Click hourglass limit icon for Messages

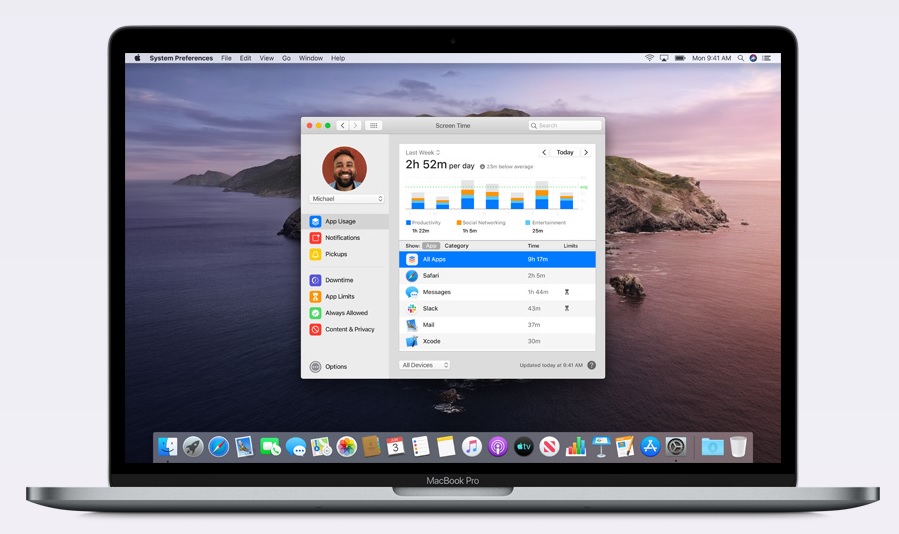(566, 292)
